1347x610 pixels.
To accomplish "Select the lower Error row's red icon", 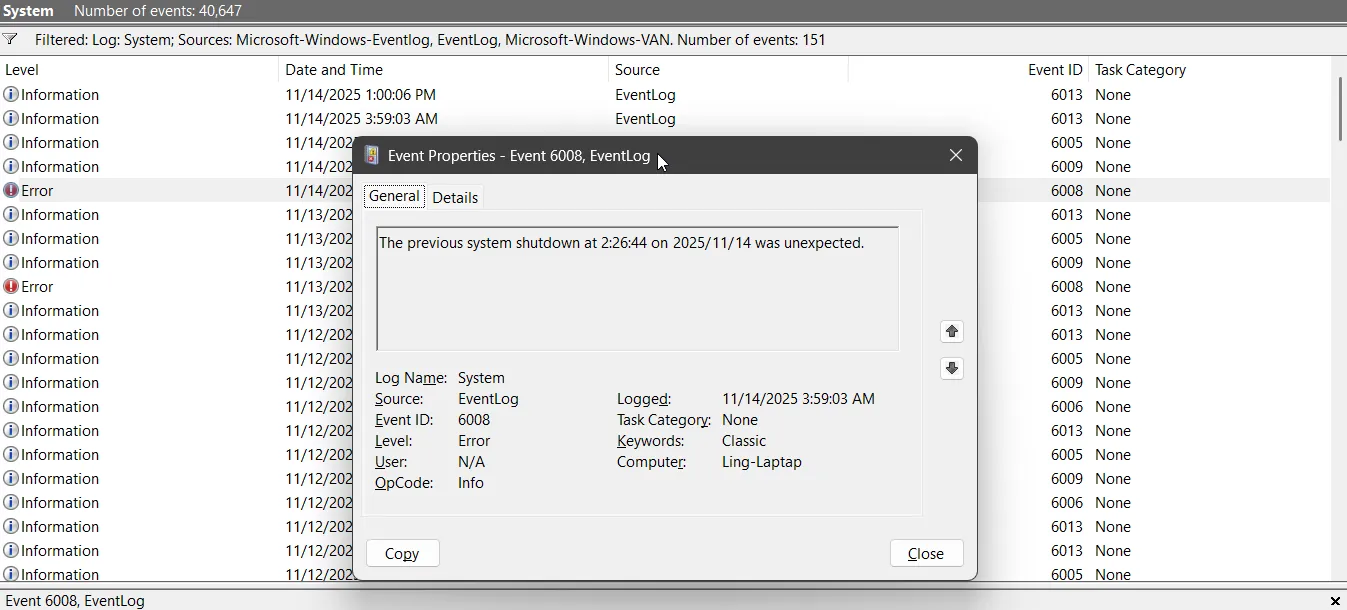I will tap(11, 286).
